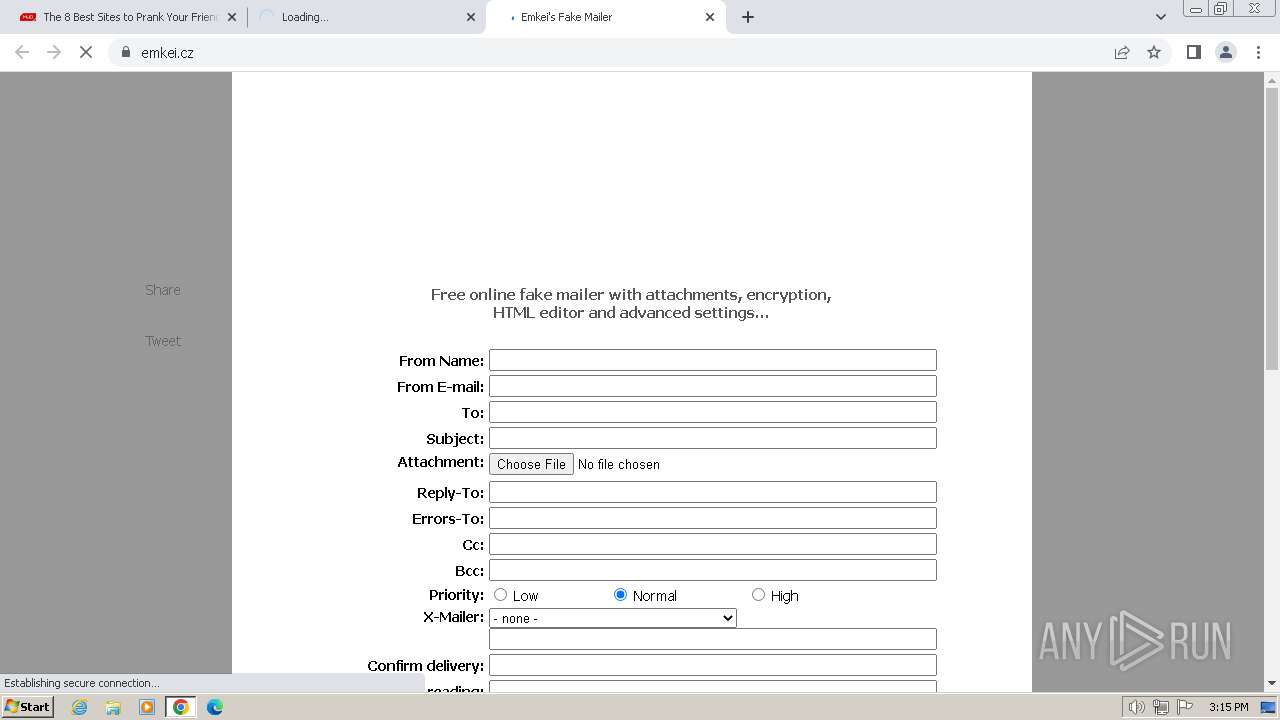Click the Choose File attachment button

531,464
